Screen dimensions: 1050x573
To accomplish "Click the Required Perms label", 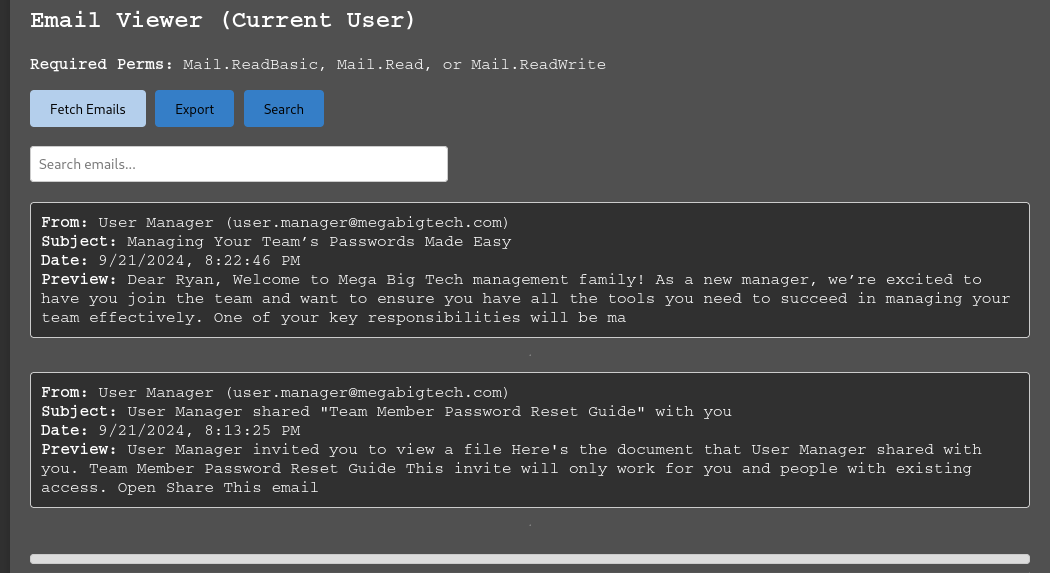I will [x=101, y=64].
